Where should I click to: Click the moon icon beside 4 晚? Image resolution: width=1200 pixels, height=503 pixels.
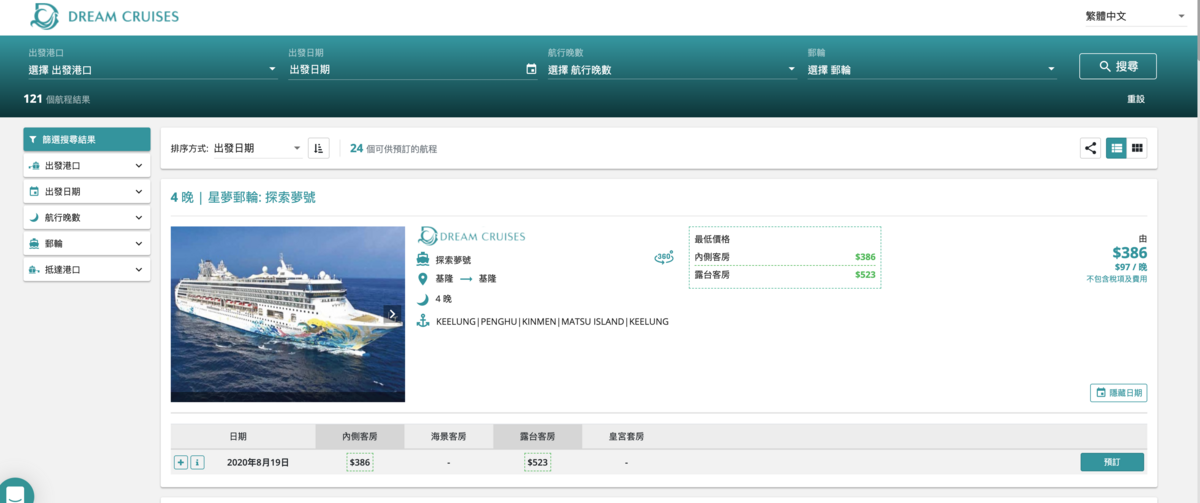point(422,299)
